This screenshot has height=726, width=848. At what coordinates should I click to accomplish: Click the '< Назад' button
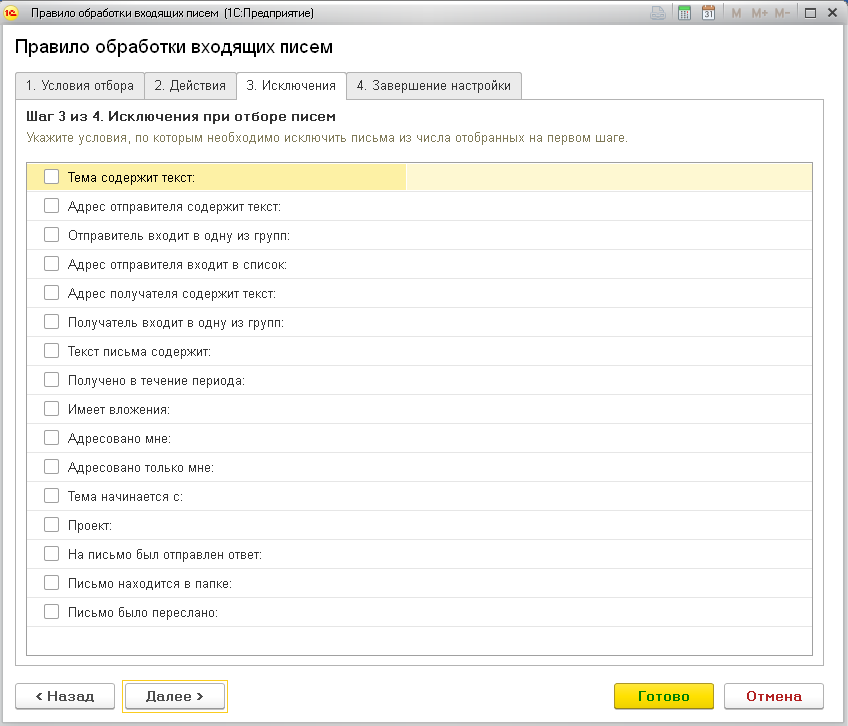point(65,696)
